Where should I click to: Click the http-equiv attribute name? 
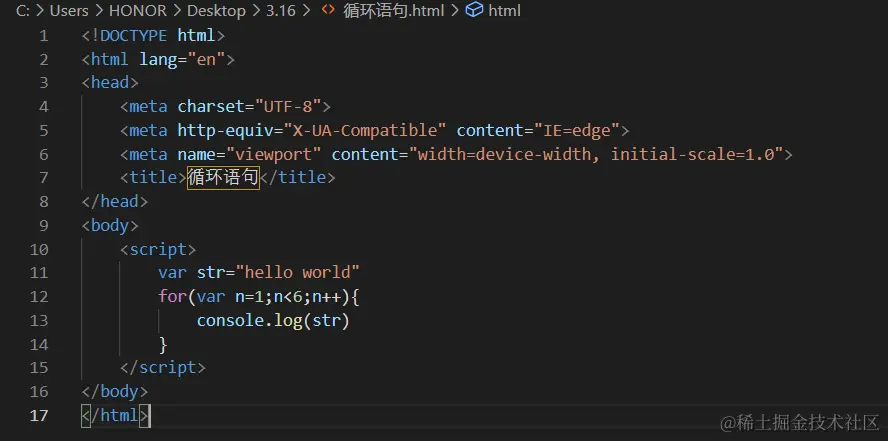pos(225,131)
